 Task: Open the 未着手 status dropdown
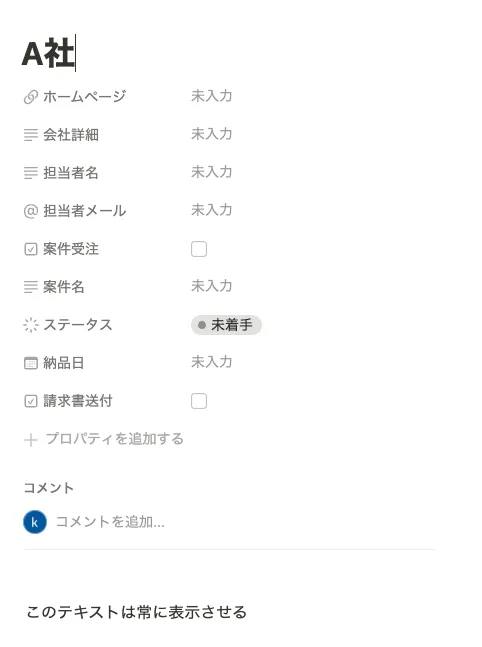click(x=226, y=325)
